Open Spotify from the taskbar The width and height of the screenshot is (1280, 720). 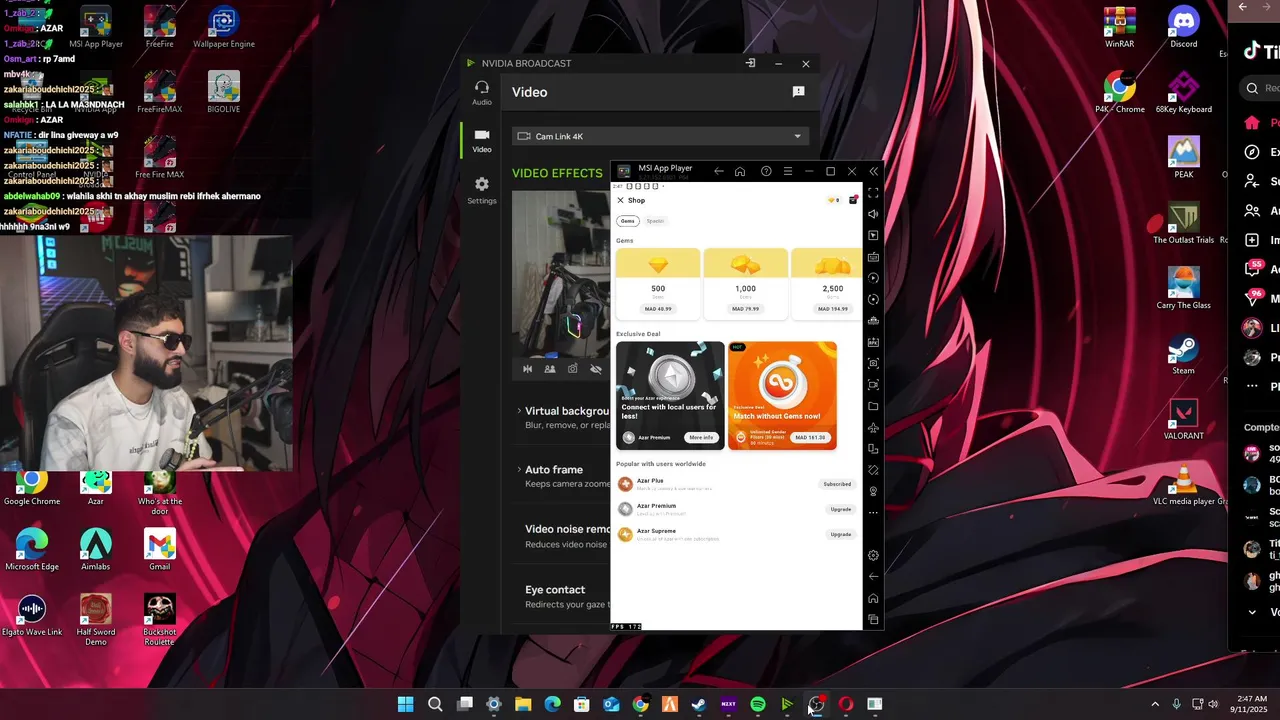coord(758,704)
